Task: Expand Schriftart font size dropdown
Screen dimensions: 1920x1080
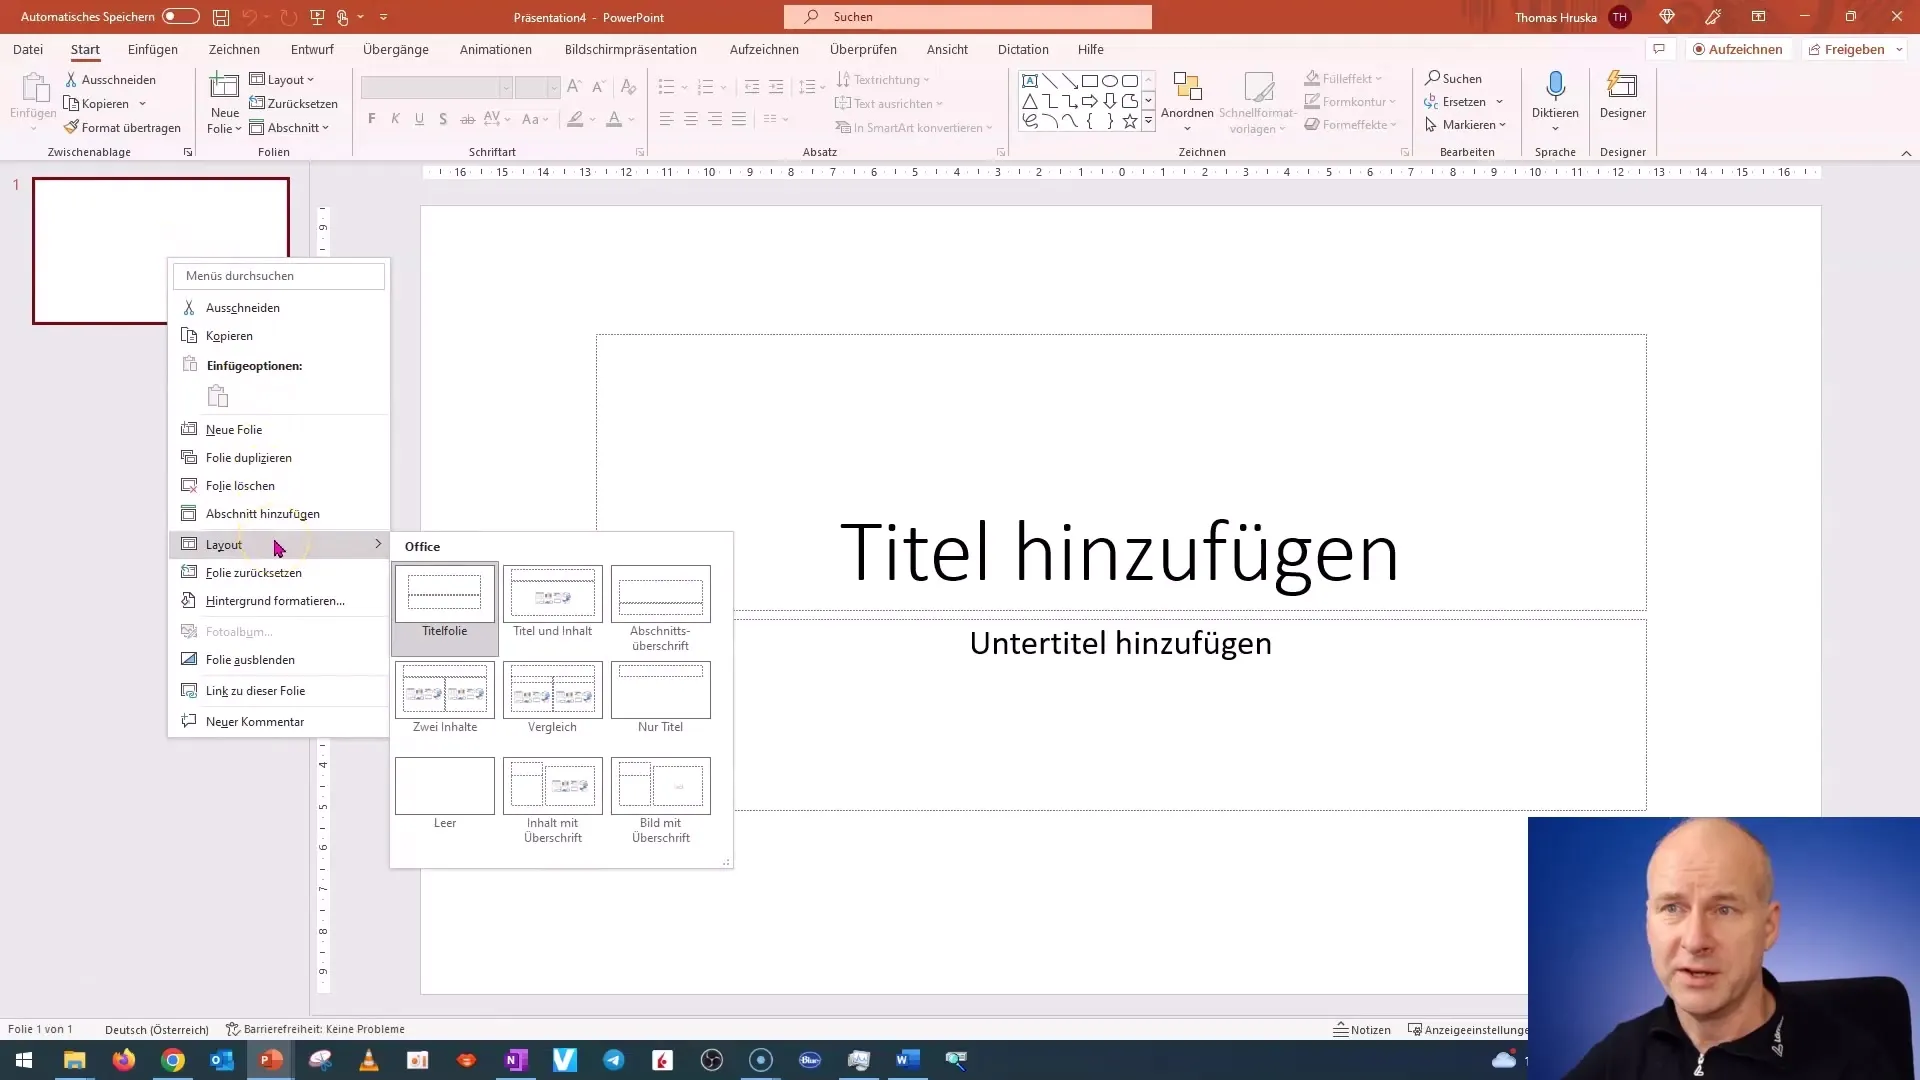Action: click(x=554, y=87)
